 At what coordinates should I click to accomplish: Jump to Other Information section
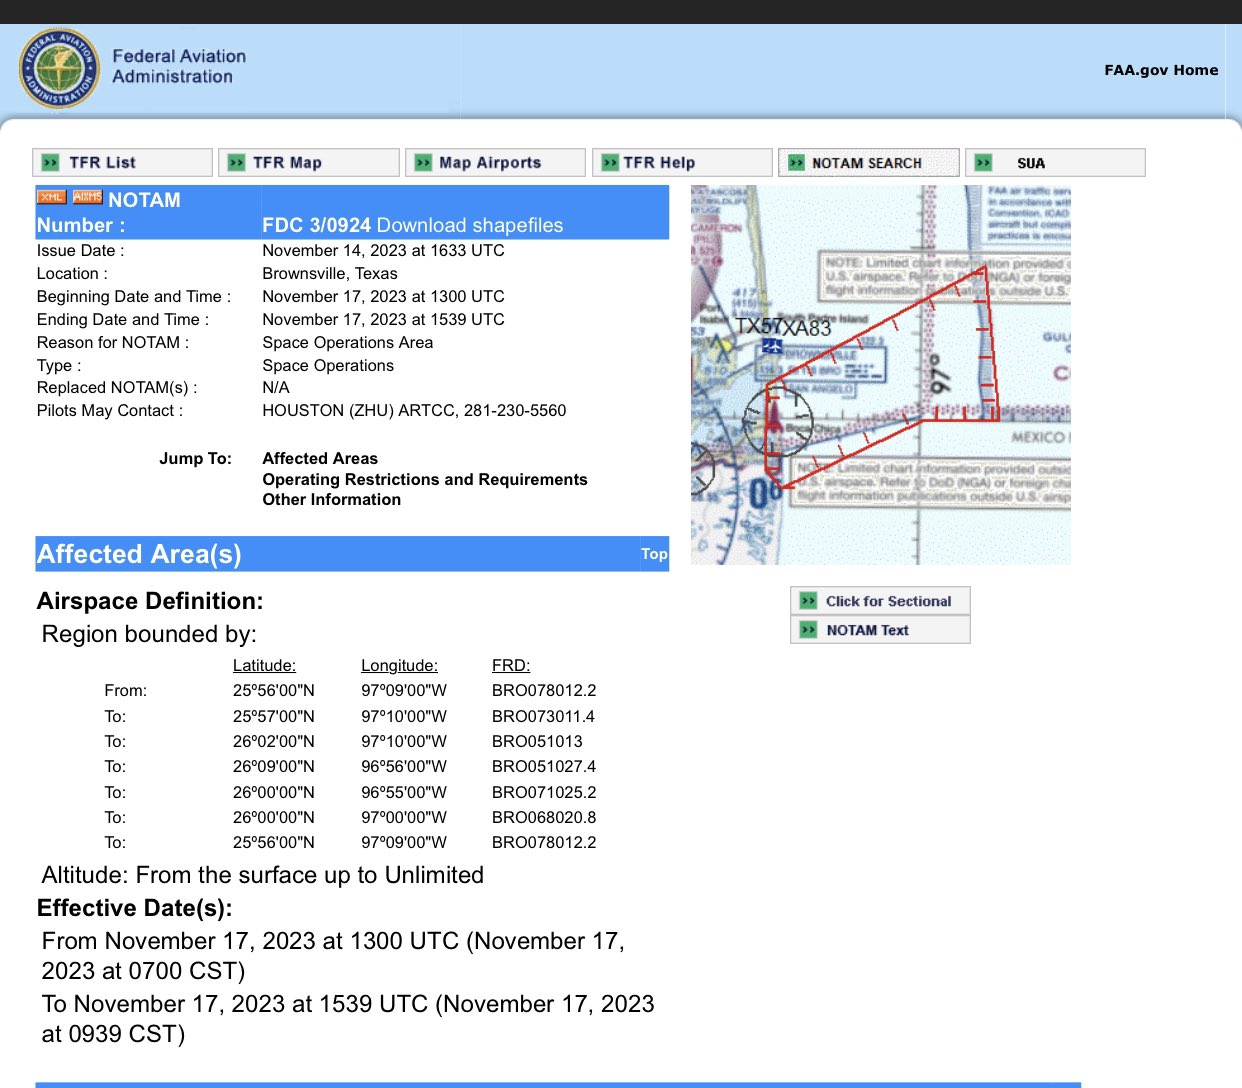tap(331, 499)
